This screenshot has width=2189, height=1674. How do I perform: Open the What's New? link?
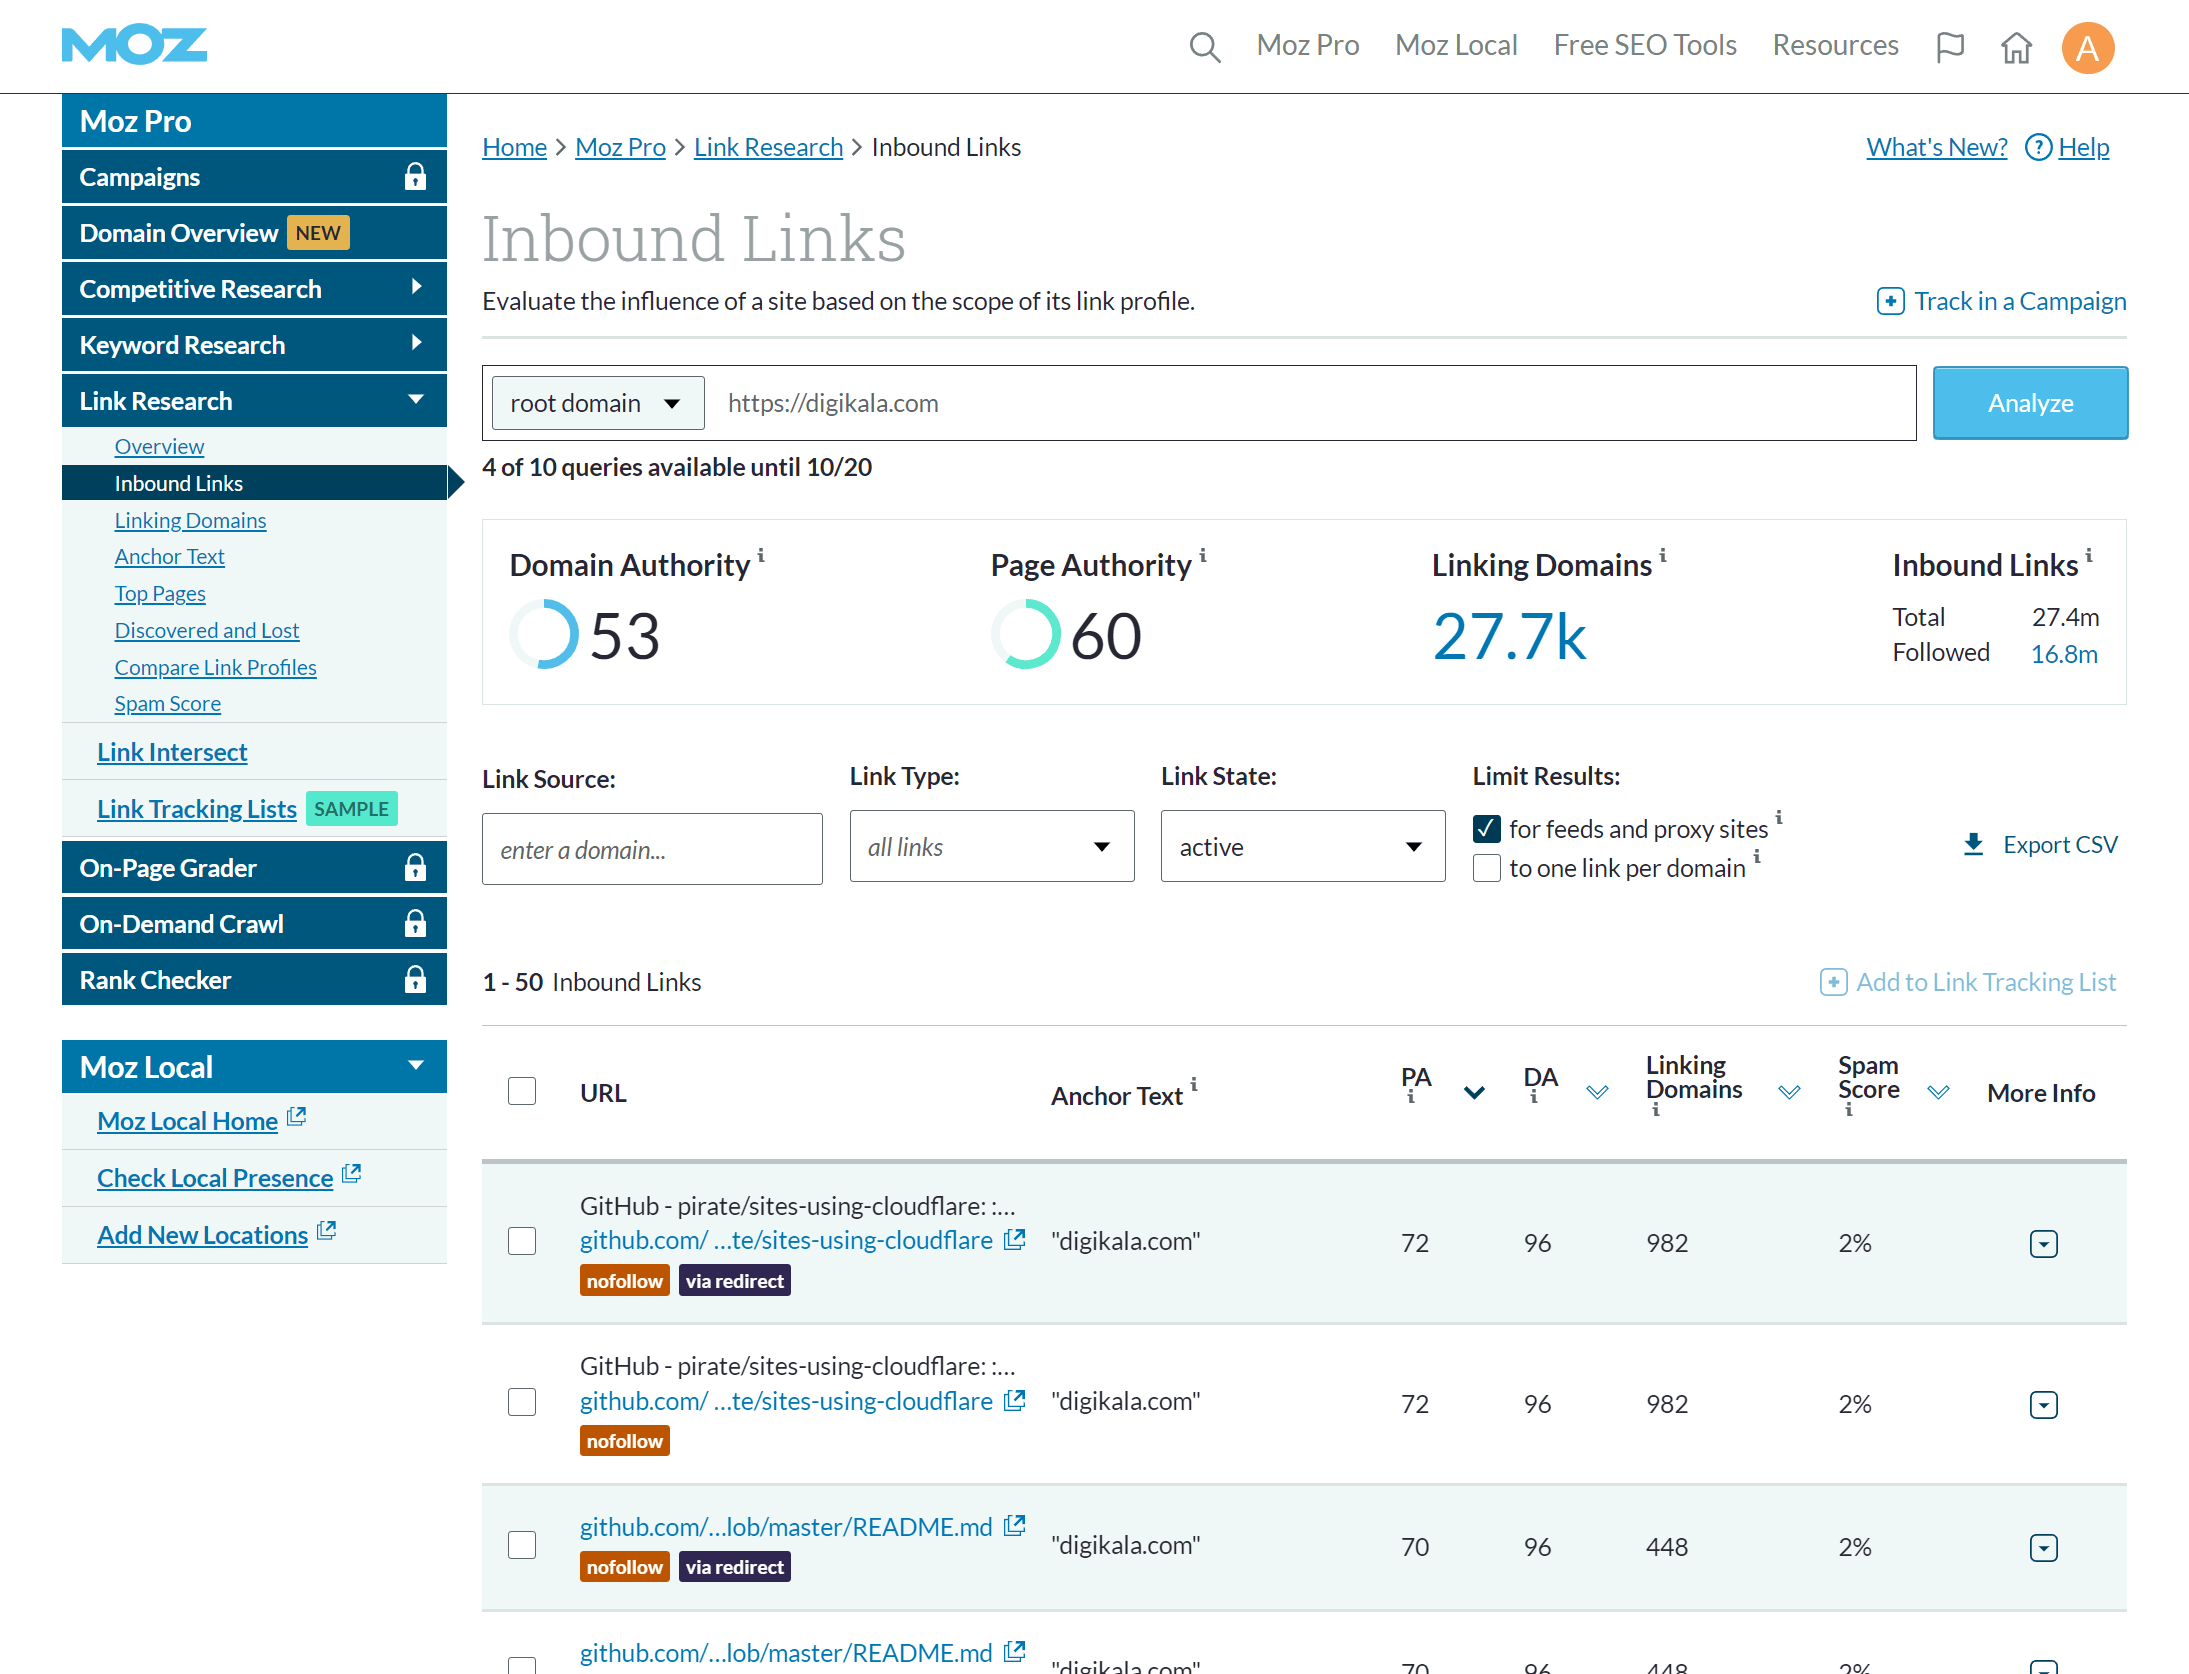(1936, 147)
